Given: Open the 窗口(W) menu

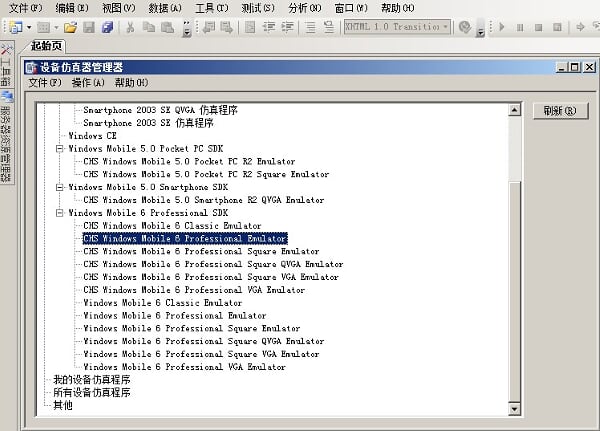Looking at the screenshot, I should pos(351,8).
